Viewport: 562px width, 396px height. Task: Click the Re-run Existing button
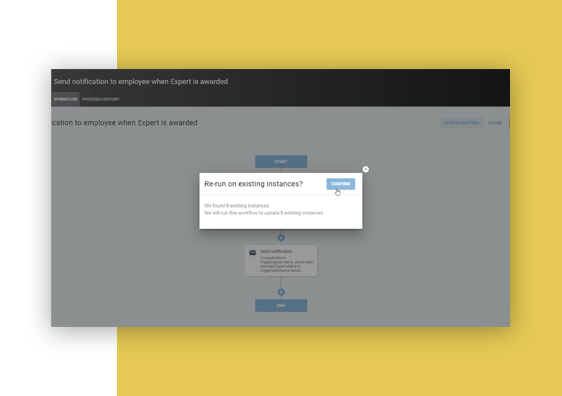coord(461,123)
